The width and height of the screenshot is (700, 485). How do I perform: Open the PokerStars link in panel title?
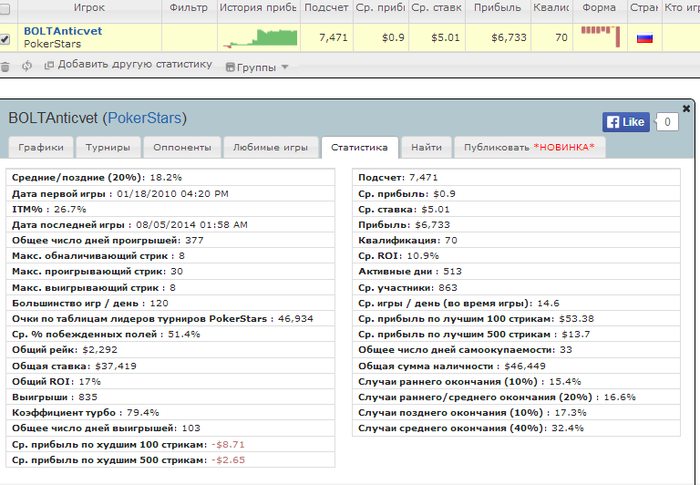click(145, 118)
